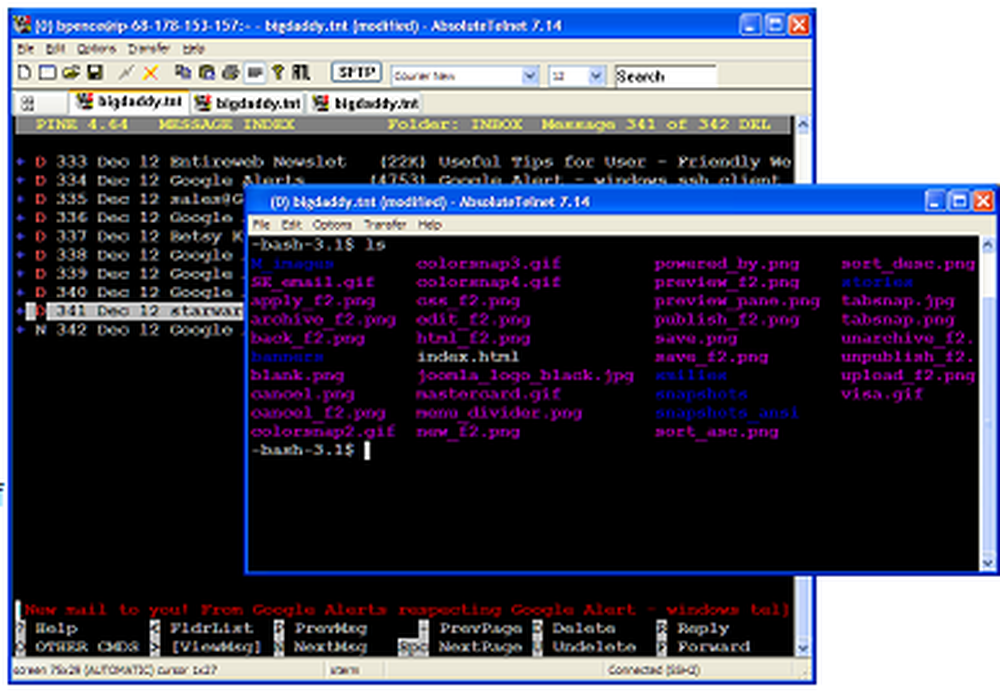Switch to the first bigdaddy.tnt tab
1000x695 pixels.
pyautogui.click(x=129, y=102)
